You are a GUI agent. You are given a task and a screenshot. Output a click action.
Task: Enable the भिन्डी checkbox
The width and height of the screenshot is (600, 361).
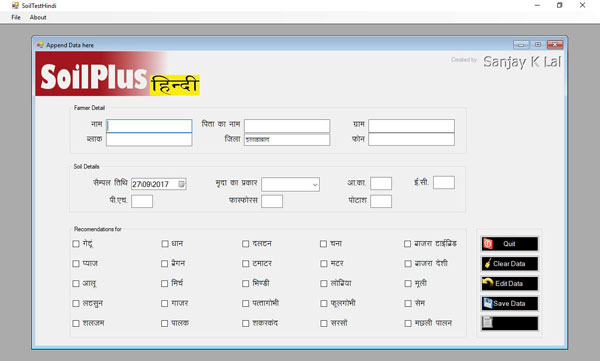pos(246,284)
